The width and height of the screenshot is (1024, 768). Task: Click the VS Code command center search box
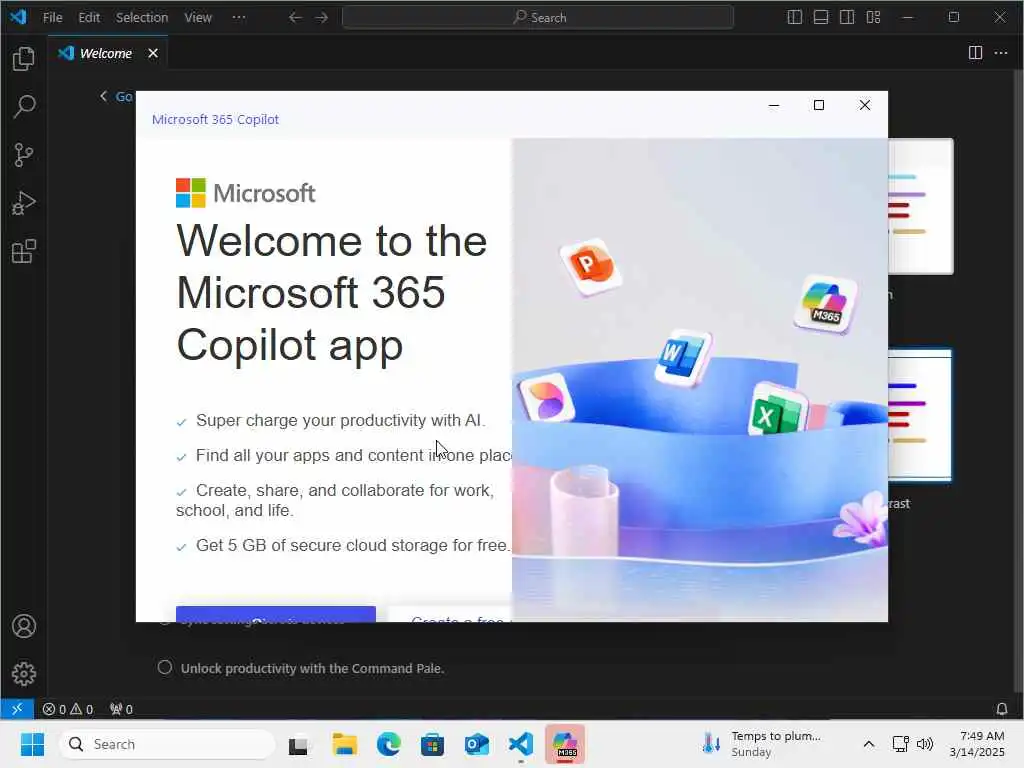(x=537, y=18)
